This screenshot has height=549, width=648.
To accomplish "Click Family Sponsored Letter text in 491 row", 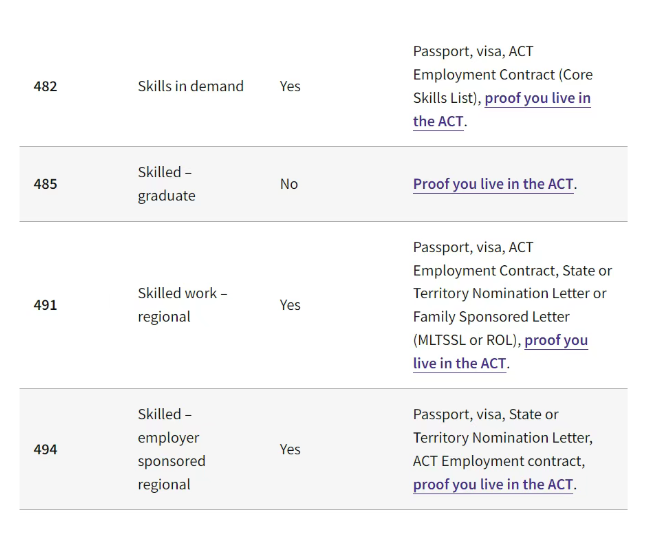I will pyautogui.click(x=491, y=317).
